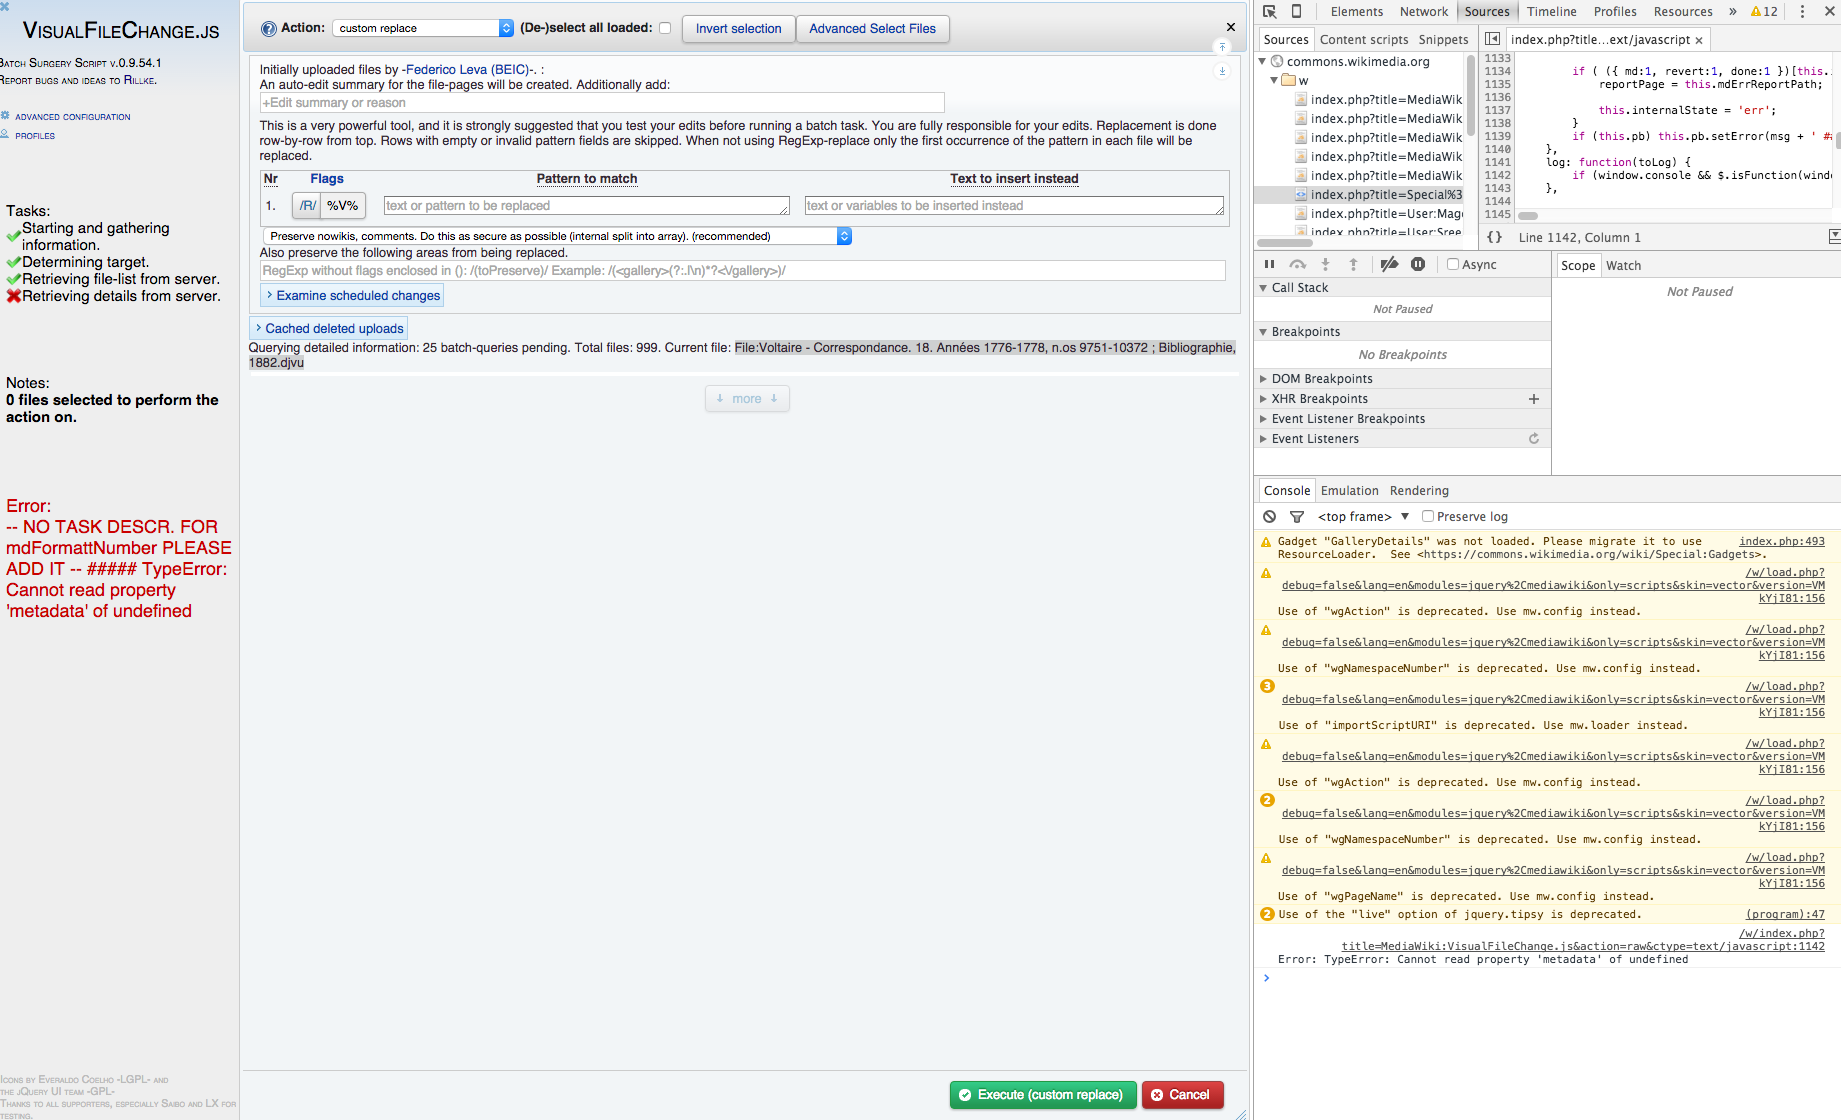Open the Snippets tab
Viewport: 1841px width, 1120px height.
point(1443,40)
